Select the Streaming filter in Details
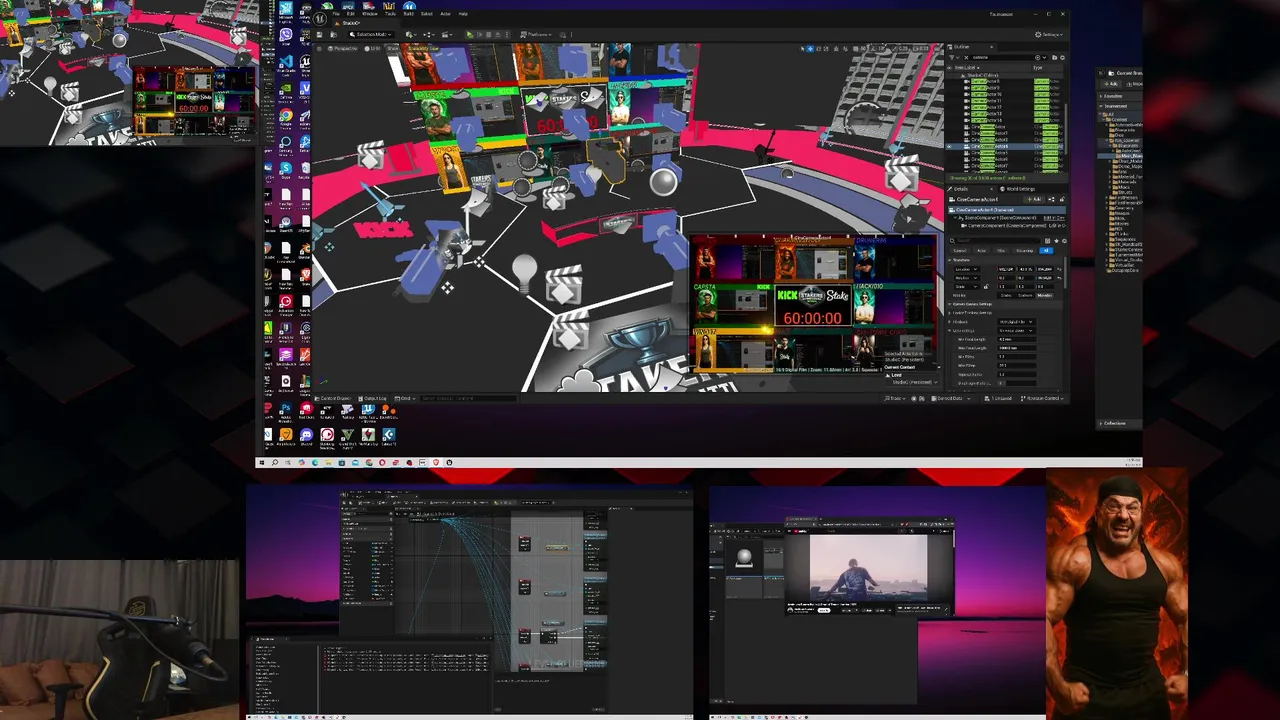The width and height of the screenshot is (1280, 720). [1025, 251]
